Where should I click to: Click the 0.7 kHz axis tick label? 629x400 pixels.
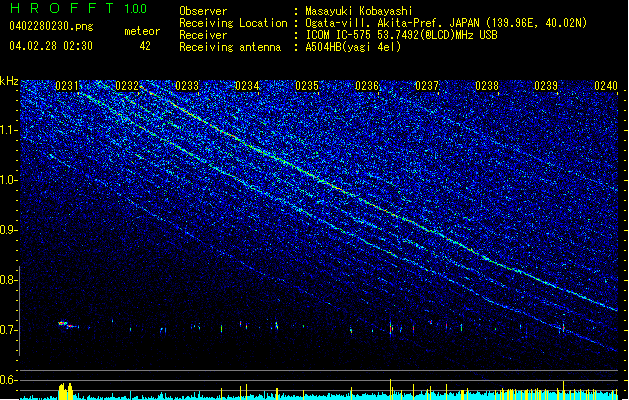(x=9, y=330)
